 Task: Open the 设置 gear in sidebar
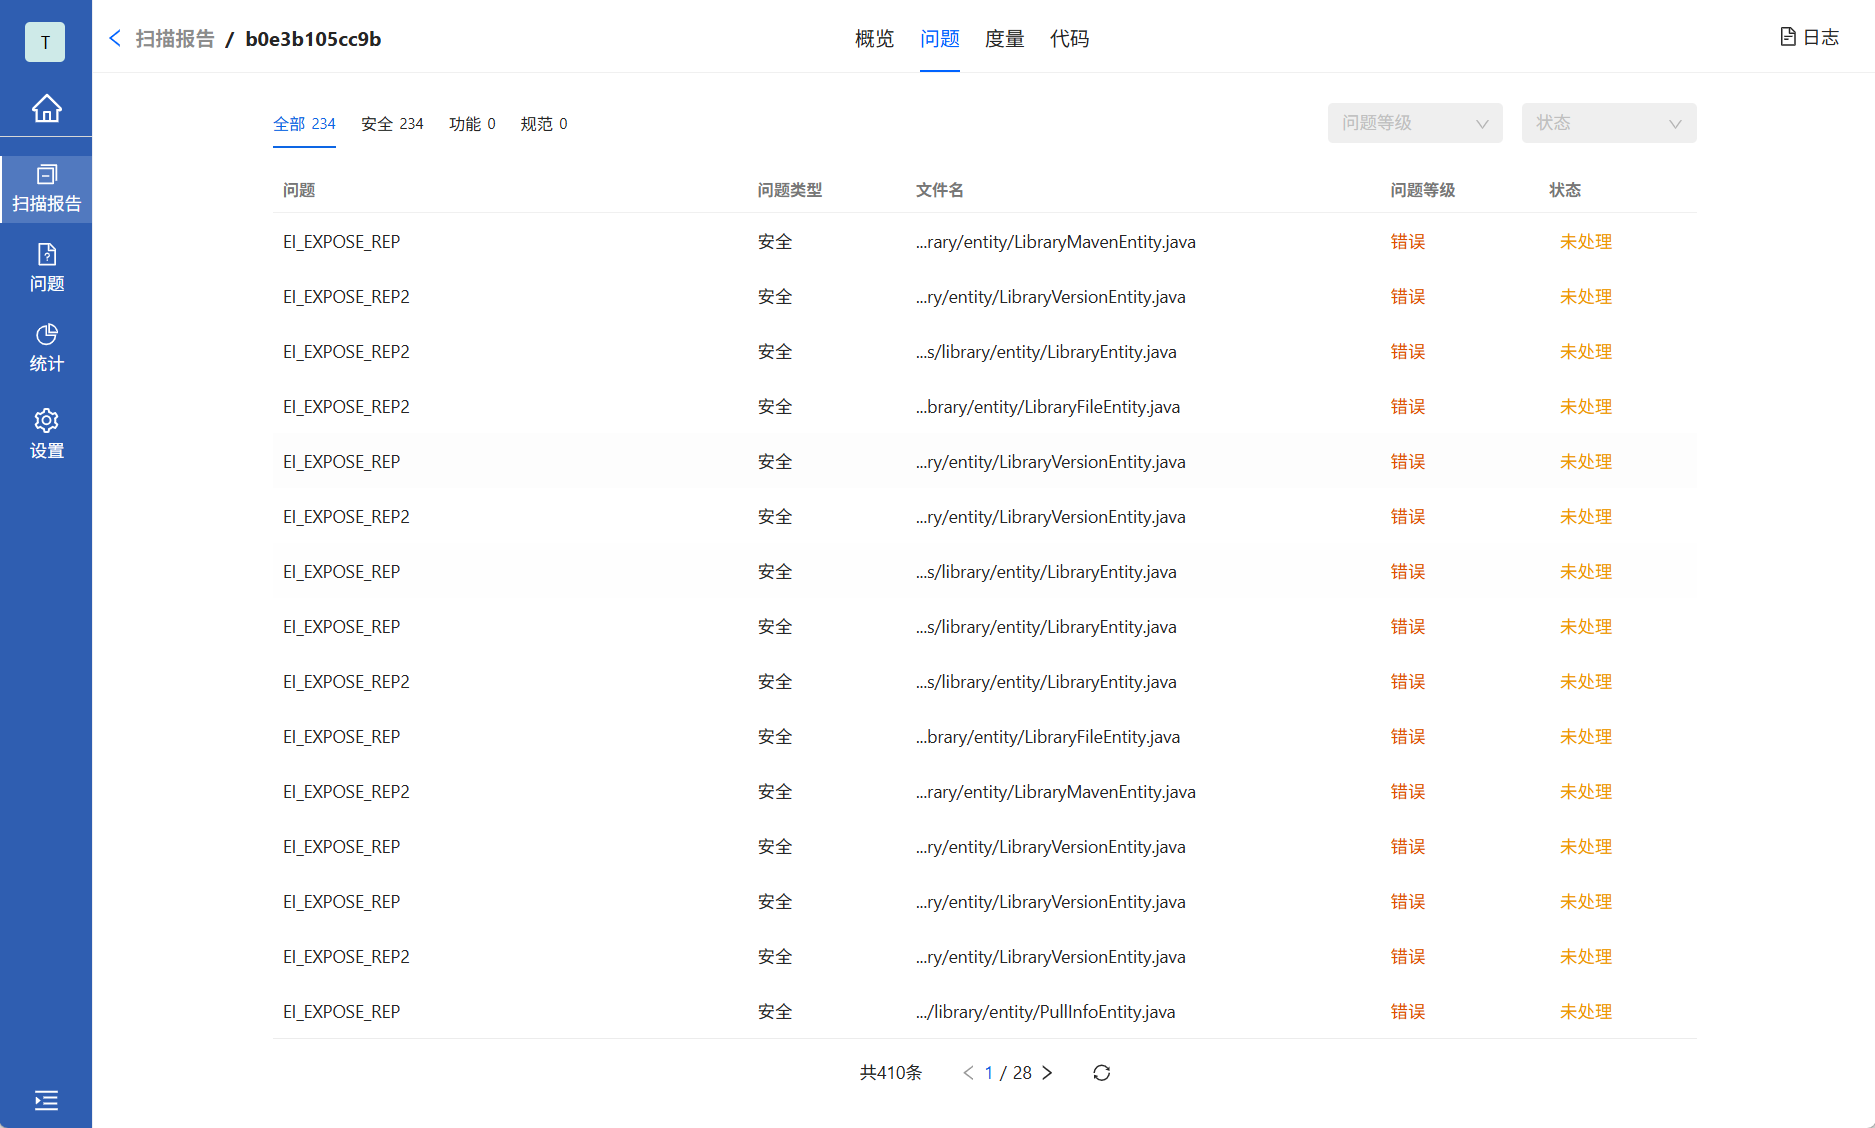46,434
